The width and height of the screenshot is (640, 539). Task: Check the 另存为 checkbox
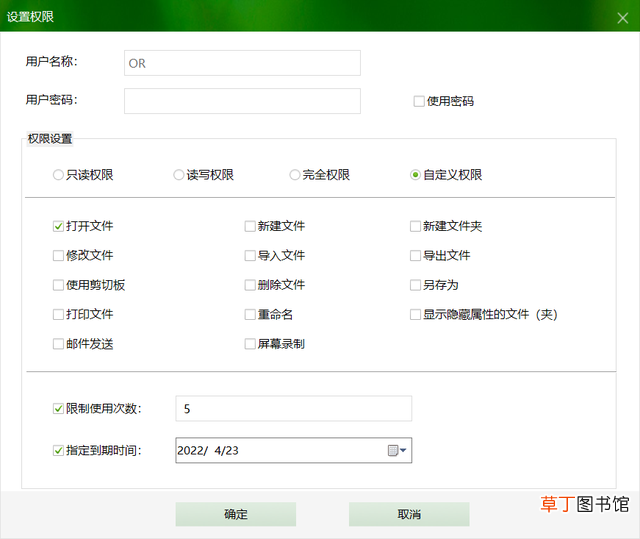tap(415, 285)
